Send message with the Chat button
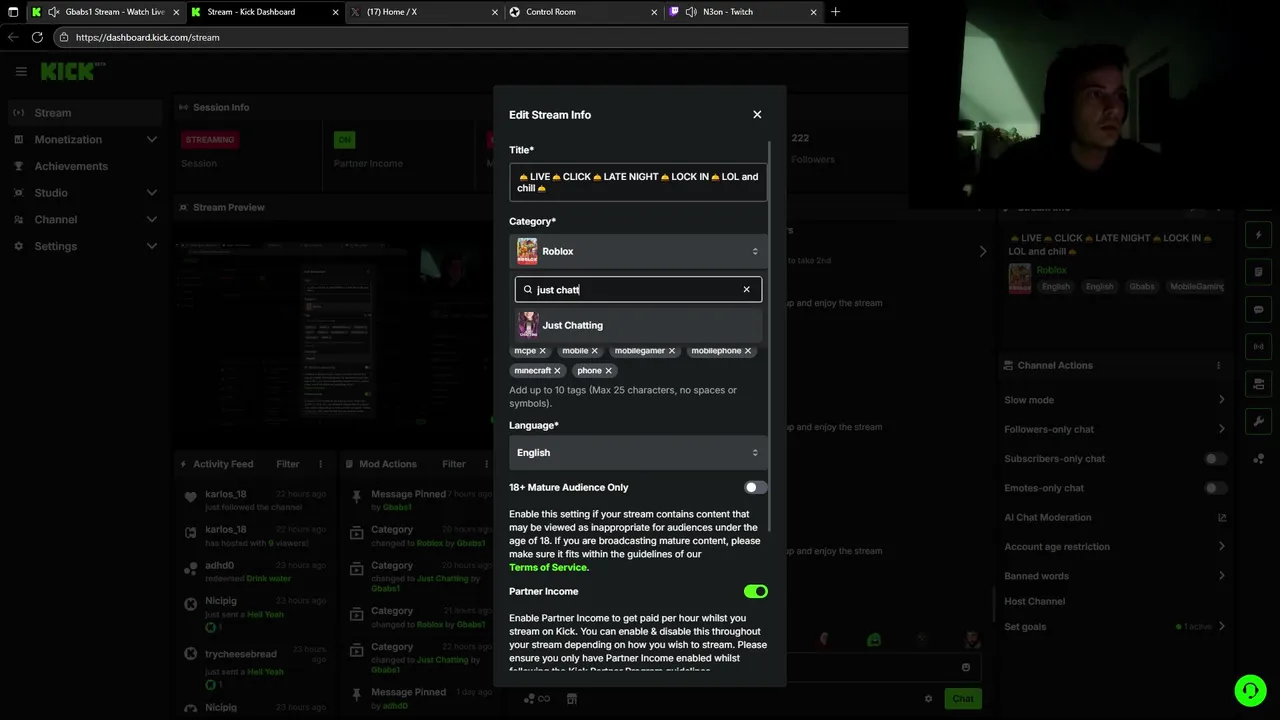 click(963, 698)
